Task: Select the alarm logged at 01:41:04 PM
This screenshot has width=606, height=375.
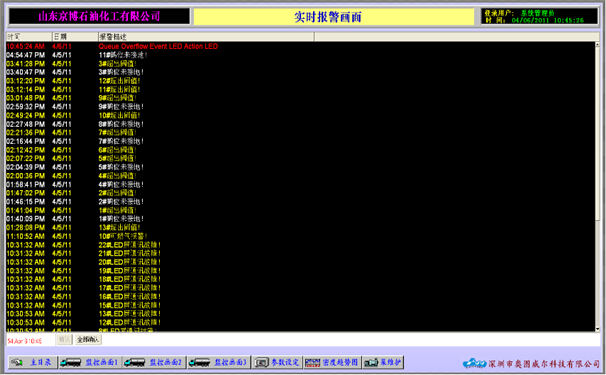Action: coord(300,210)
